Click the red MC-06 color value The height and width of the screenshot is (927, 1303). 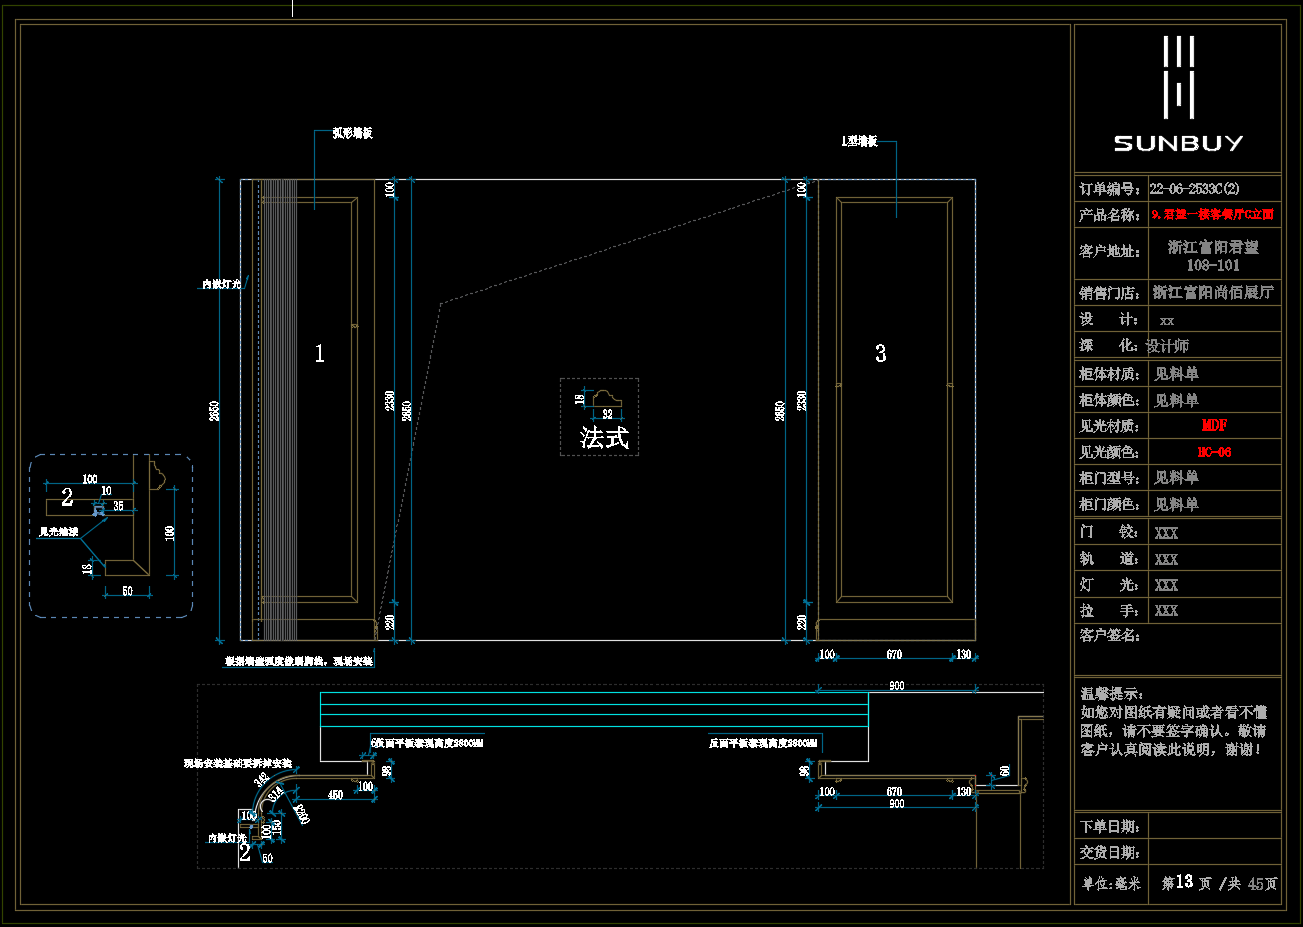(x=1214, y=452)
